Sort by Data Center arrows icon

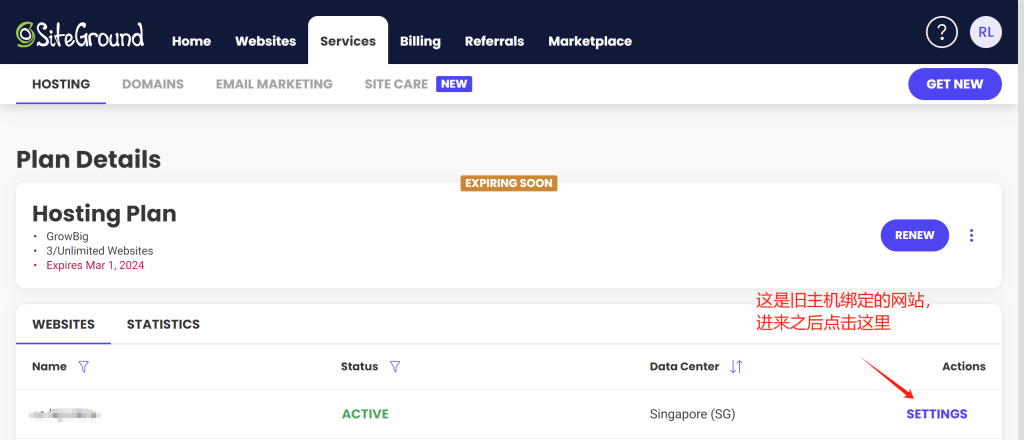pyautogui.click(x=736, y=367)
